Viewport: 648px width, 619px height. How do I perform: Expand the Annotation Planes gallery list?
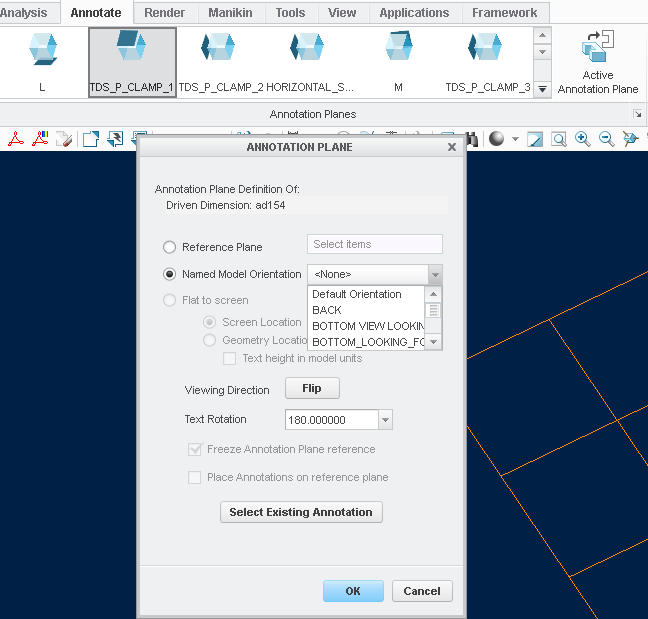pyautogui.click(x=543, y=89)
